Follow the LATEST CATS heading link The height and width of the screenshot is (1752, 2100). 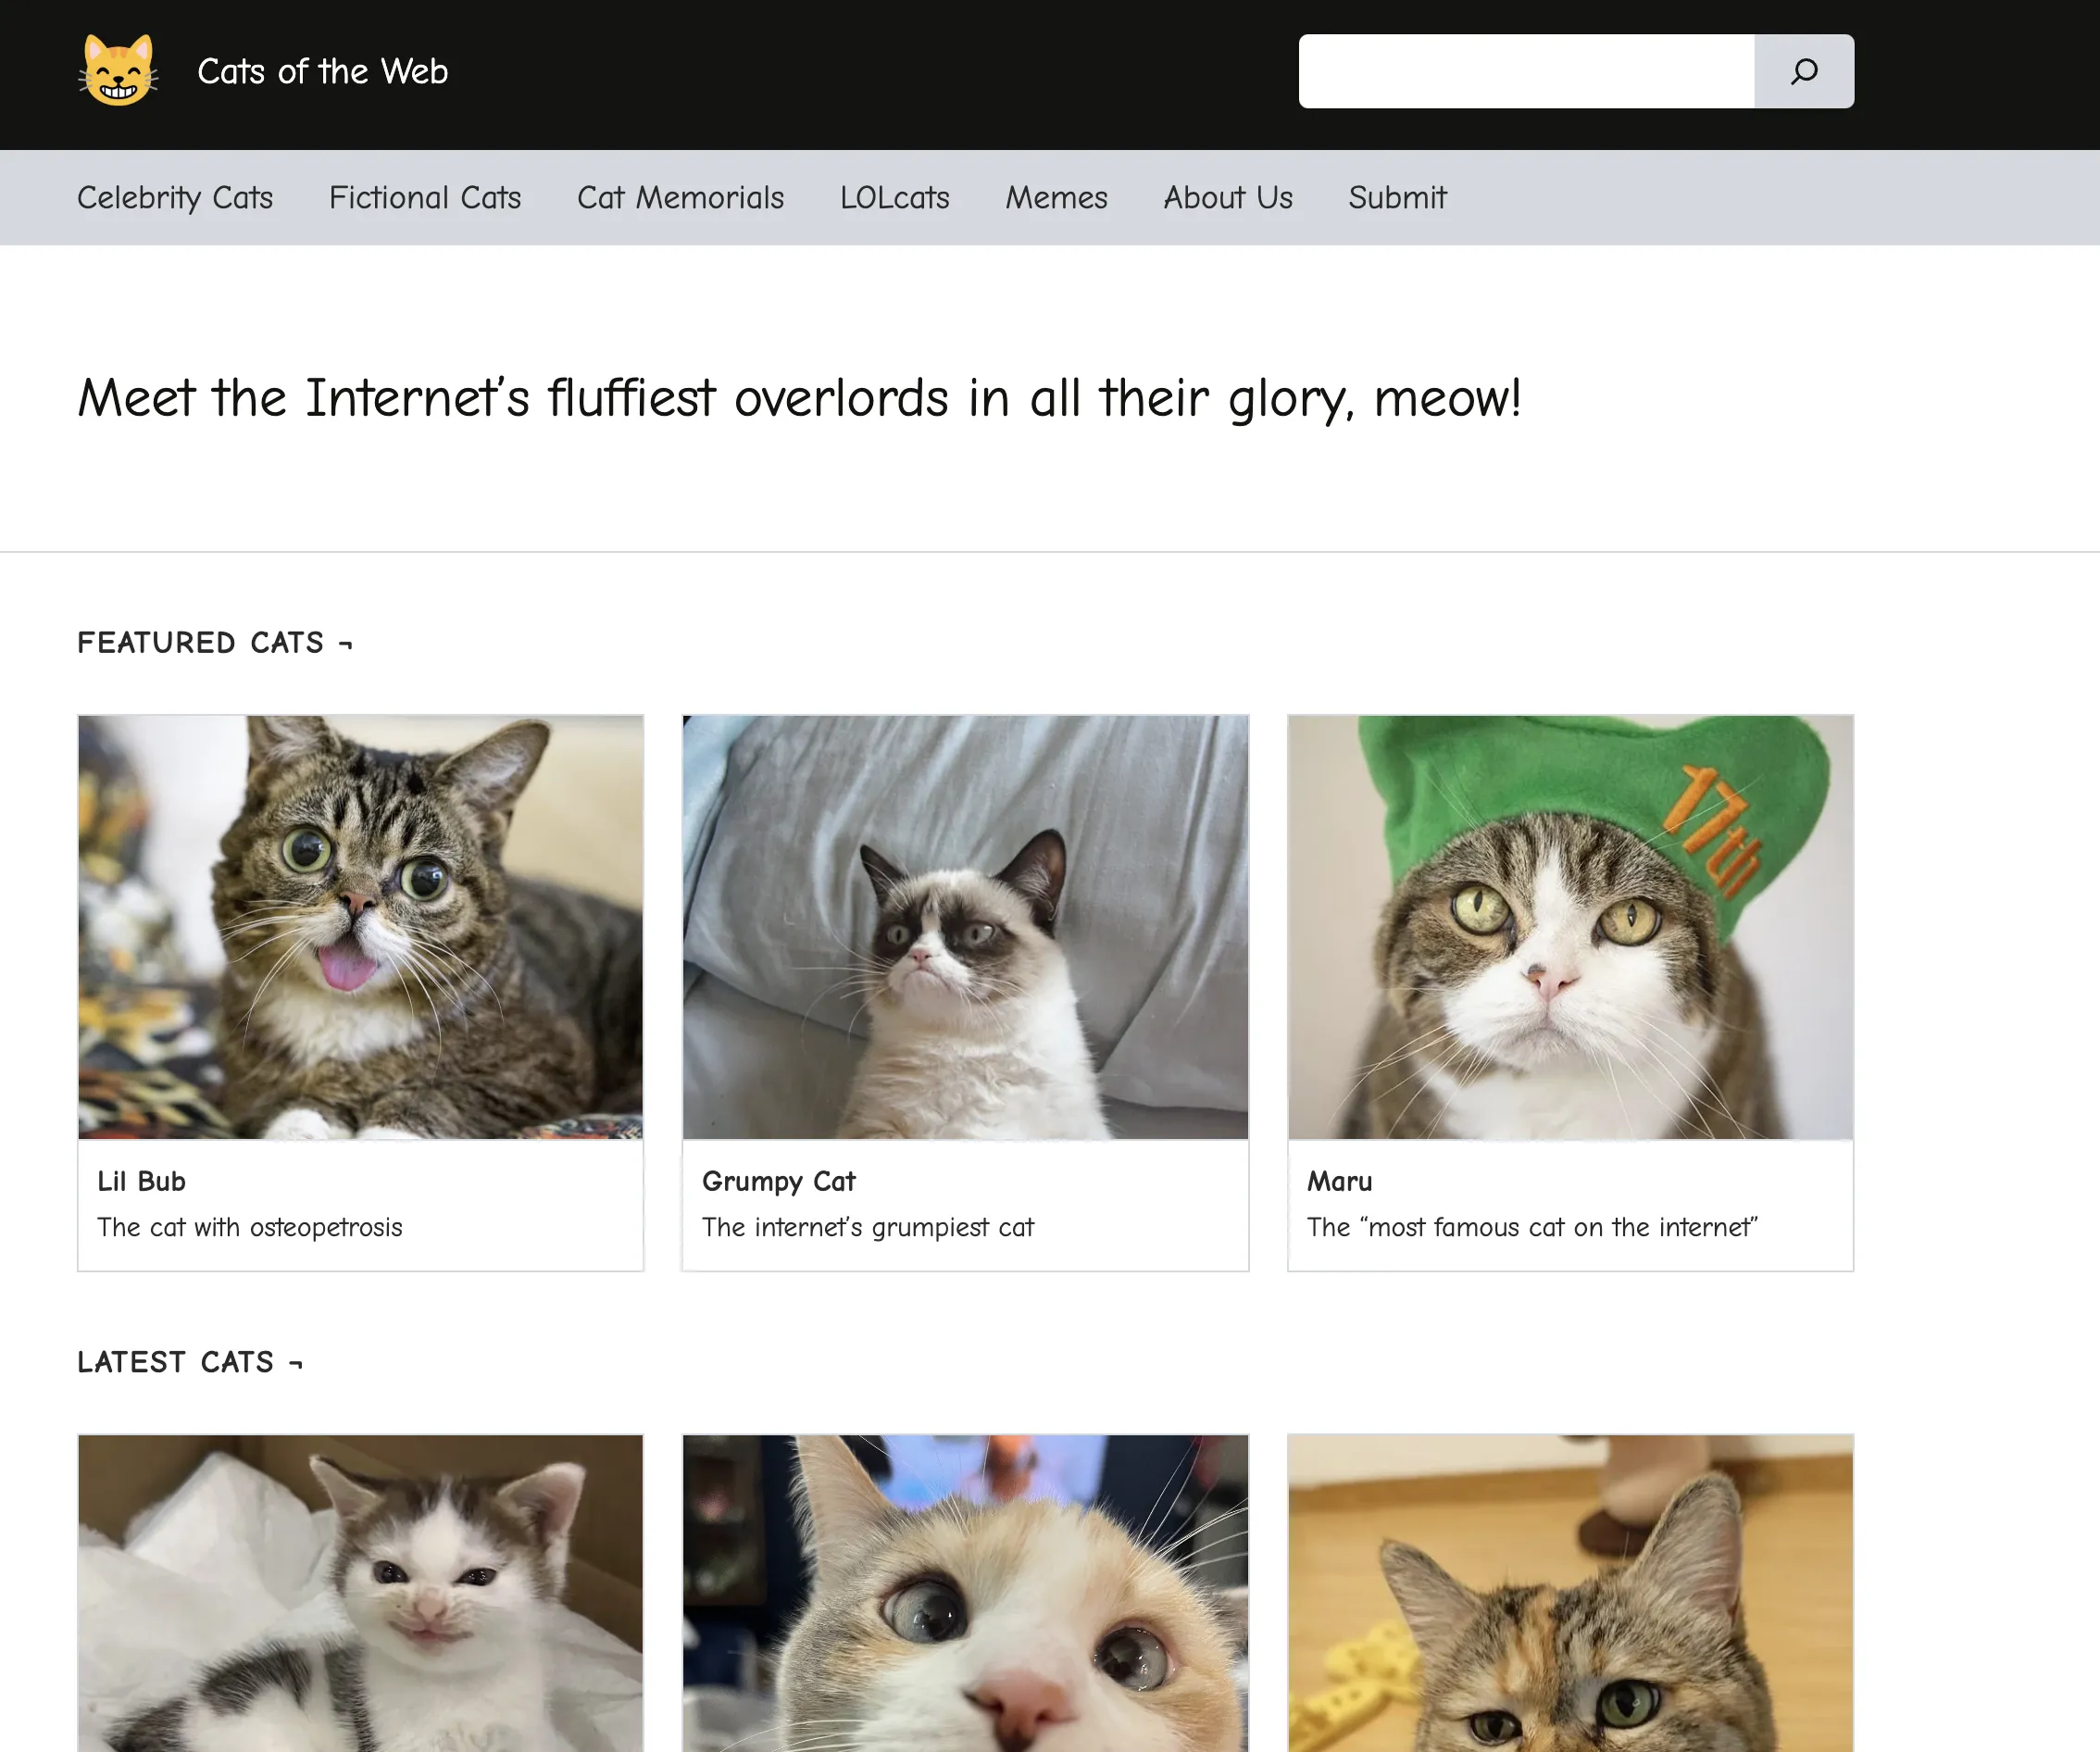[x=190, y=1362]
